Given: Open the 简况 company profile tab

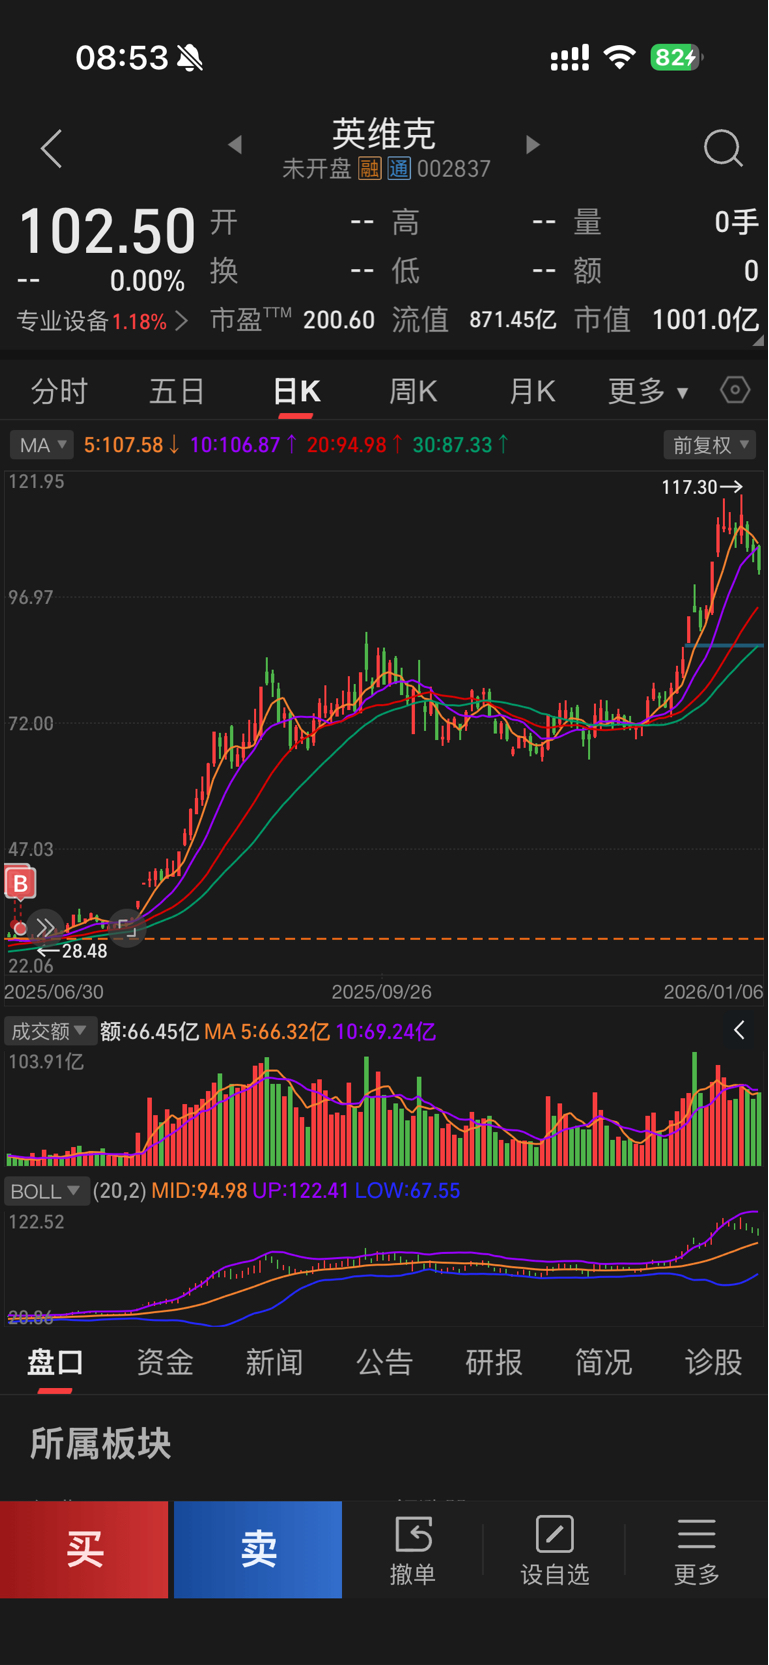Looking at the screenshot, I should pyautogui.click(x=604, y=1362).
